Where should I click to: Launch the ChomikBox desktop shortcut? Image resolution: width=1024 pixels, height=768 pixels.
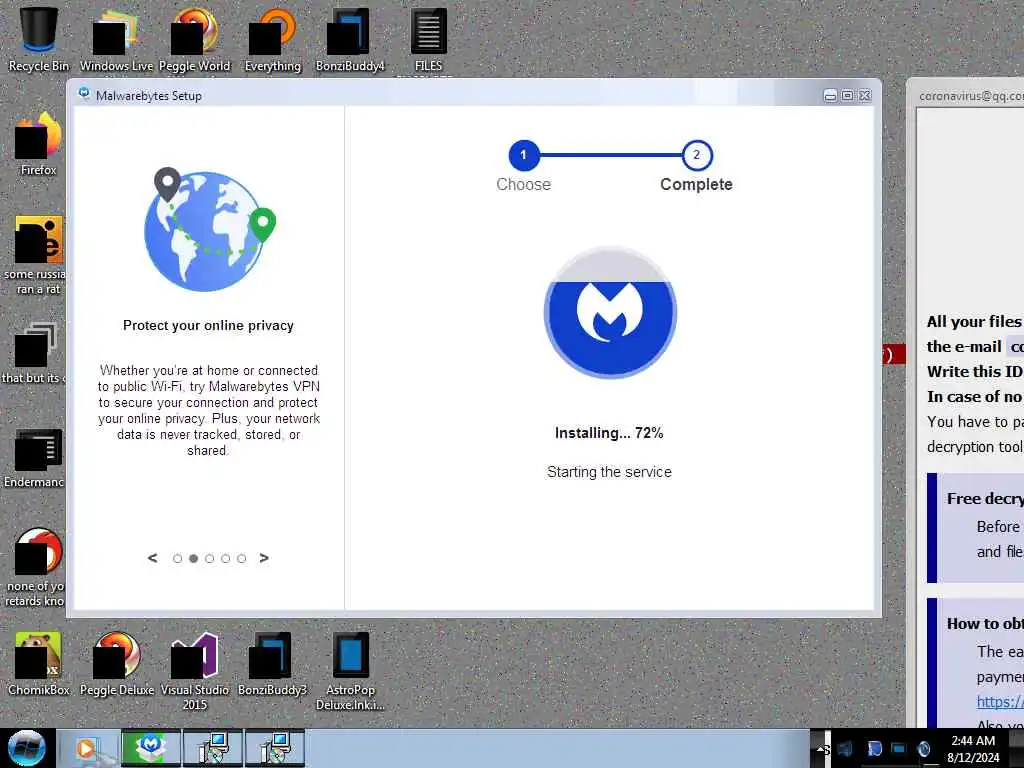click(39, 664)
